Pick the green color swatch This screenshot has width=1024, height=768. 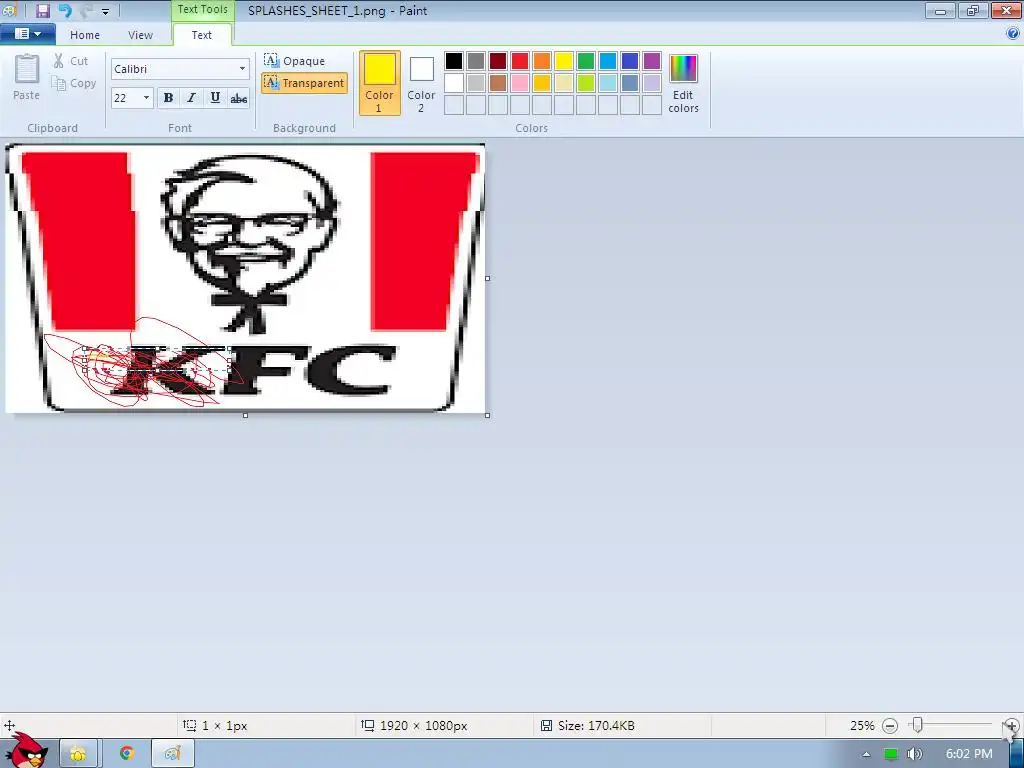586,61
